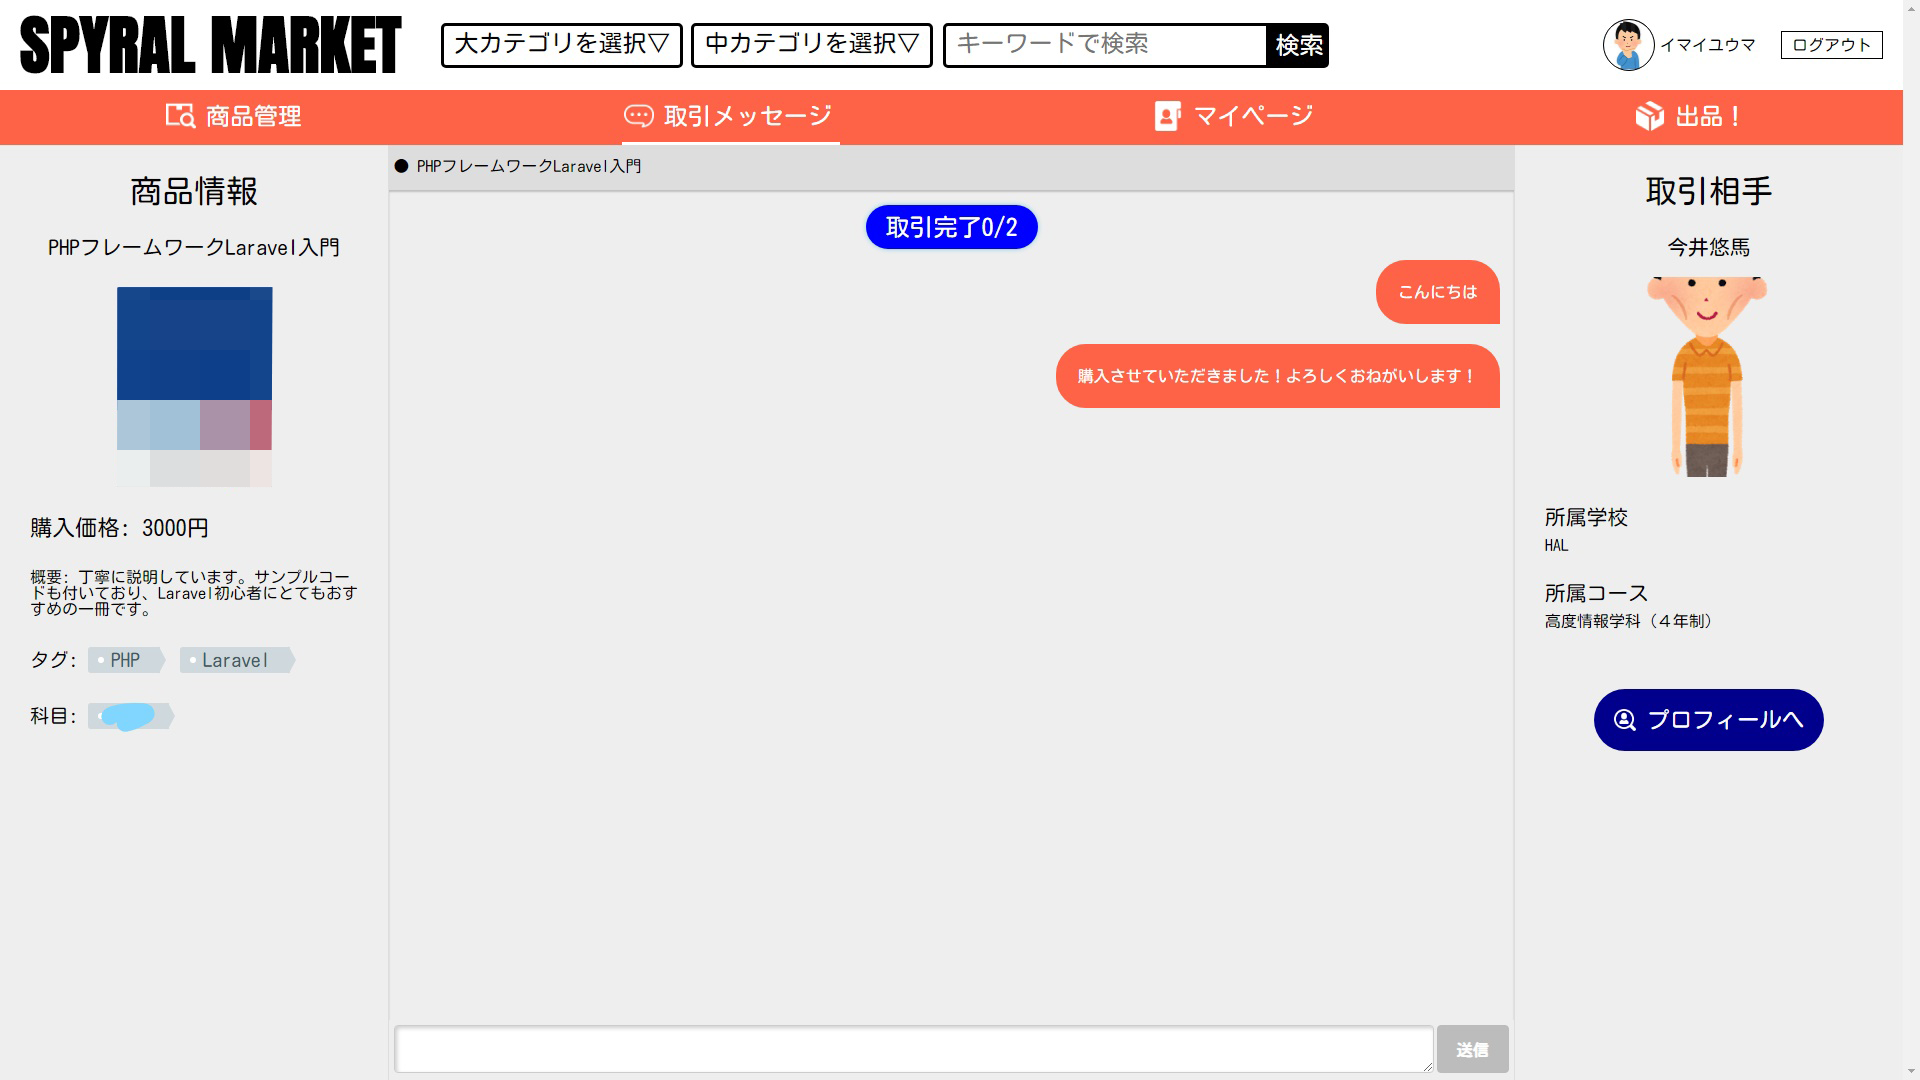Click the SPYRAL MARKET logo
The width and height of the screenshot is (1920, 1080).
pos(211,45)
